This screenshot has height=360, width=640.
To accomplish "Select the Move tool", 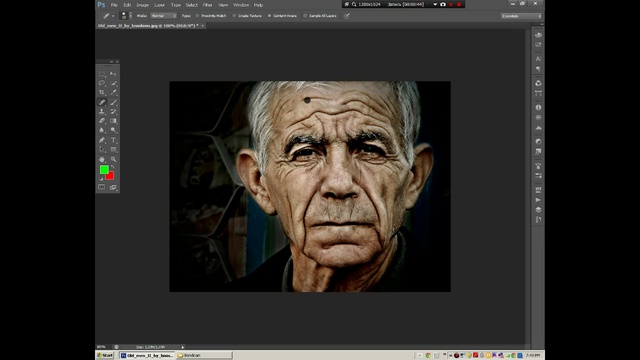I will (x=113, y=74).
